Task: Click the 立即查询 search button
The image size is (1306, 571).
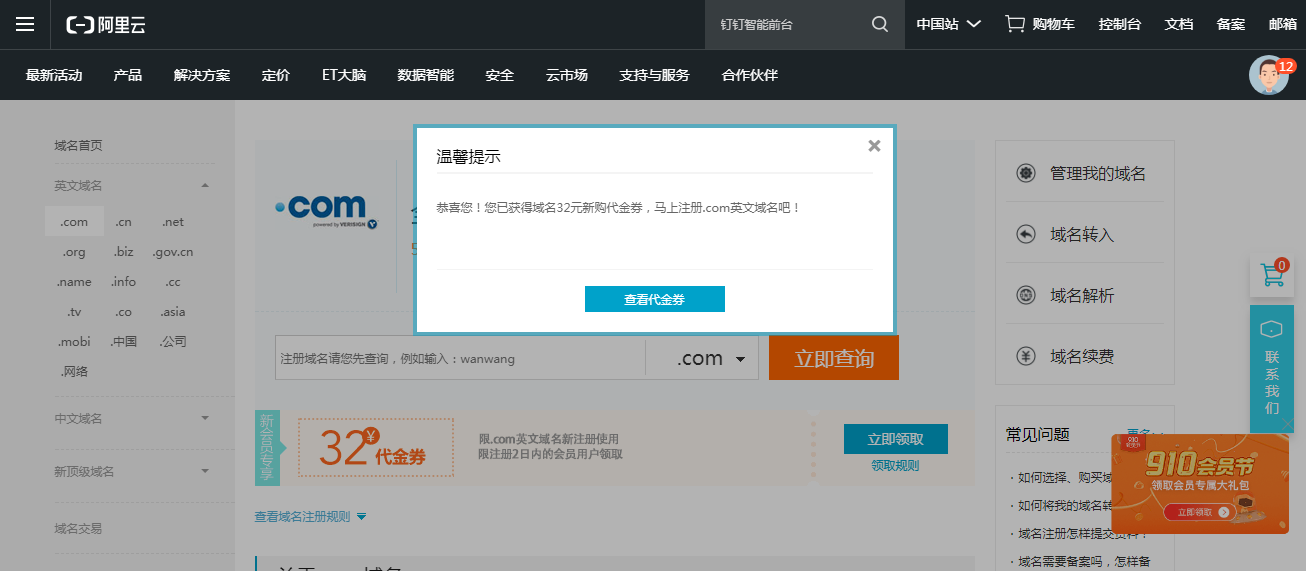Action: (833, 359)
